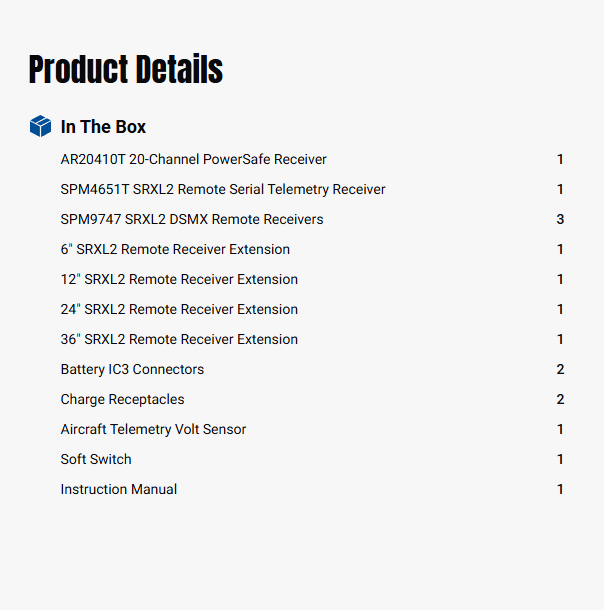Click quantity 2 for Battery IC3 Connectors

point(560,369)
